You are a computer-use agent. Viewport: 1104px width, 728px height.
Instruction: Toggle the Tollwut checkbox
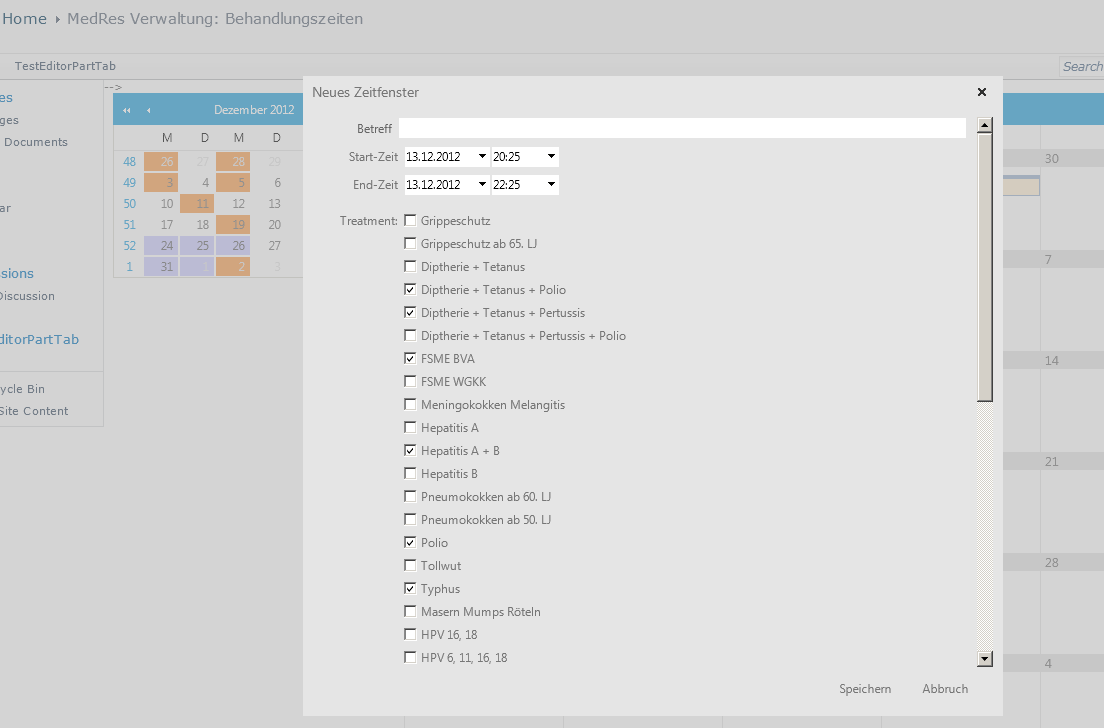pos(410,565)
